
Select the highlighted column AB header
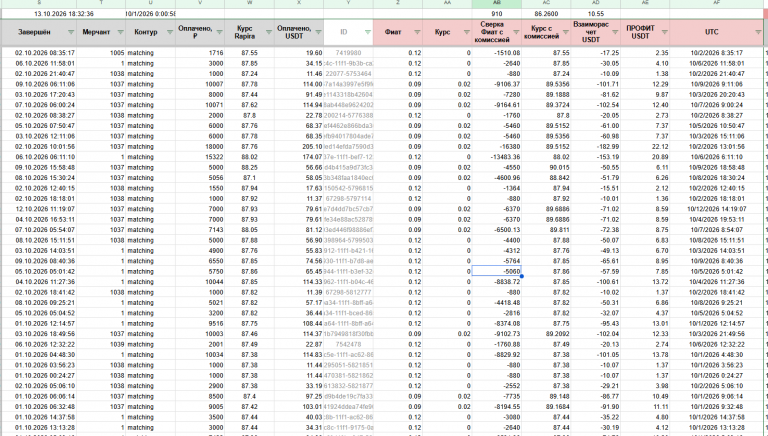tap(497, 3)
